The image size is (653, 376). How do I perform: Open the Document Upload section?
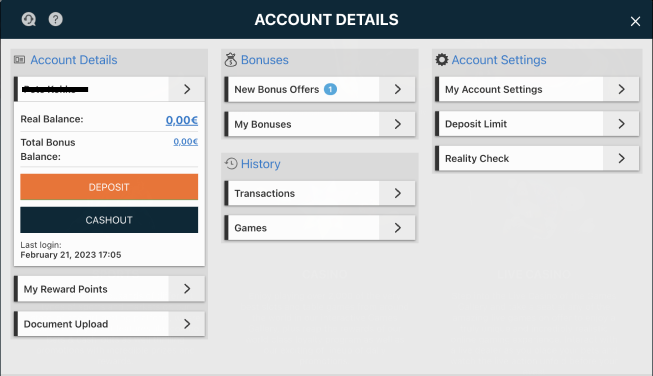click(109, 324)
